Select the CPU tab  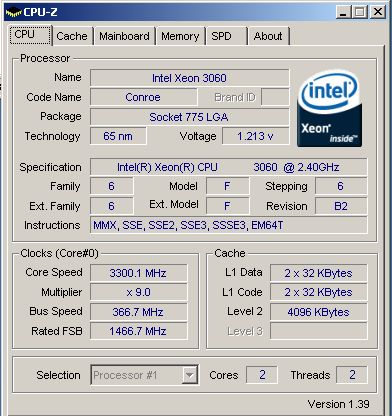30,35
